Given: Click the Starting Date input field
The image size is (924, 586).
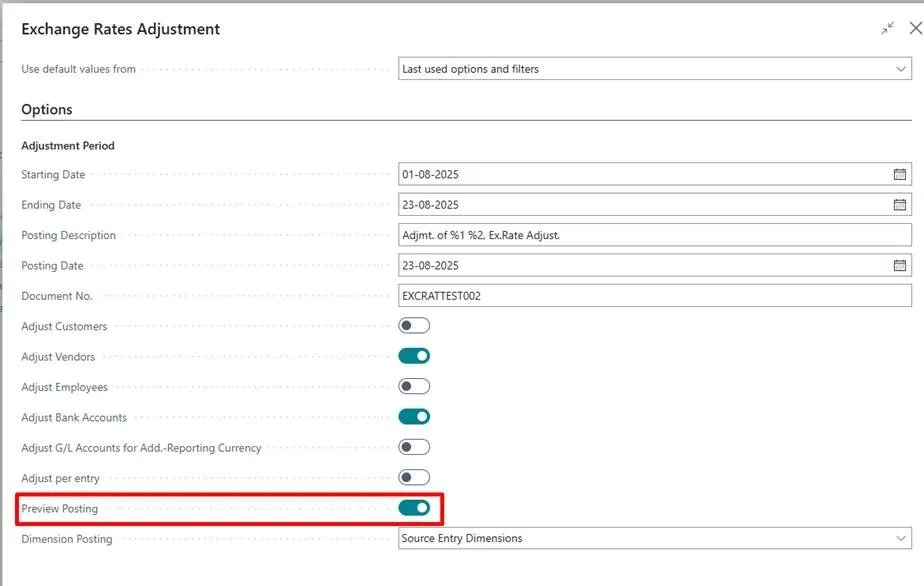Looking at the screenshot, I should 640,175.
